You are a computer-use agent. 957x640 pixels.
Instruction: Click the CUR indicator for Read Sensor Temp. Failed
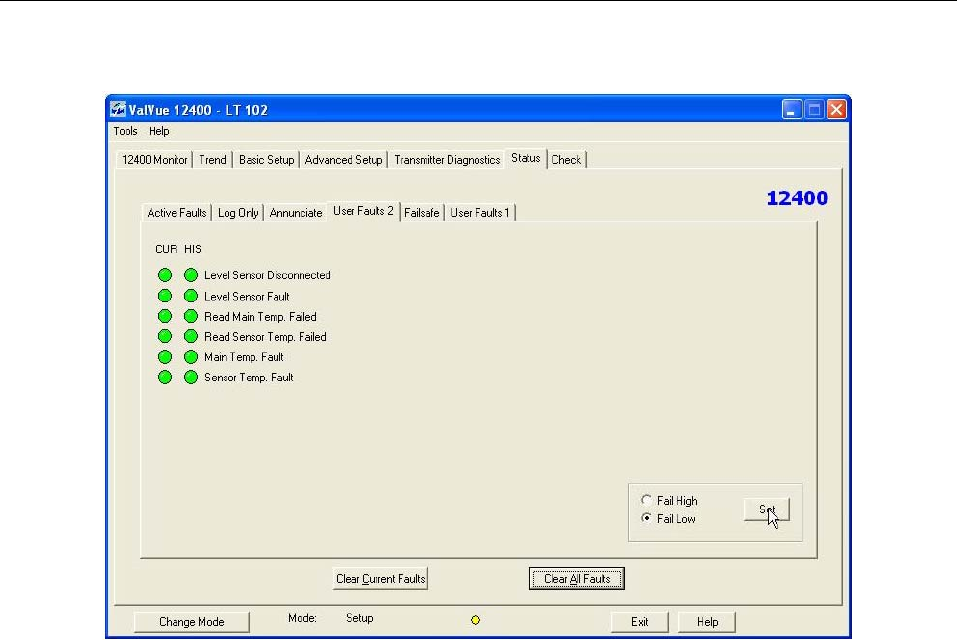[165, 336]
